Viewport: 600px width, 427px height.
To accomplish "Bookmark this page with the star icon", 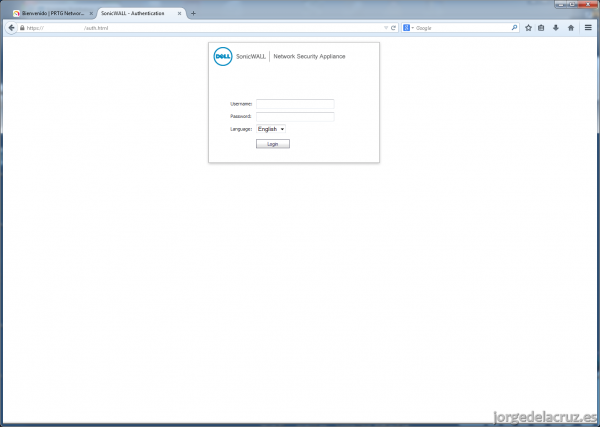I will point(528,28).
